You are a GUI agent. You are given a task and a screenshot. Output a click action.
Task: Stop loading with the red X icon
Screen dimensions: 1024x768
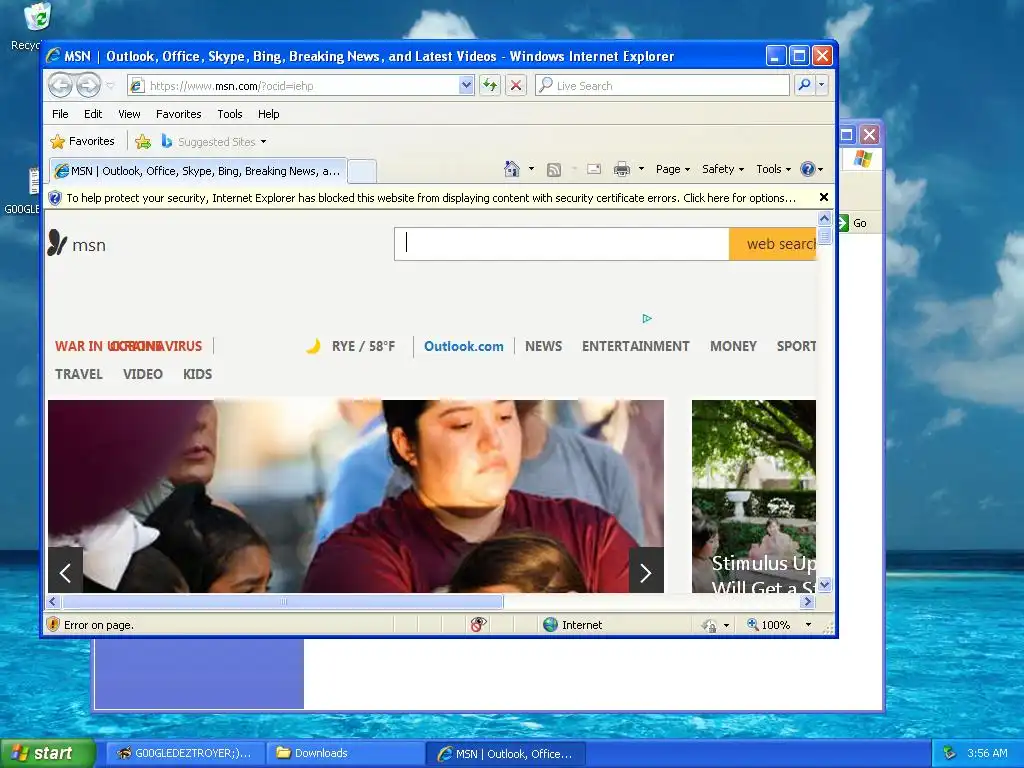coord(516,86)
